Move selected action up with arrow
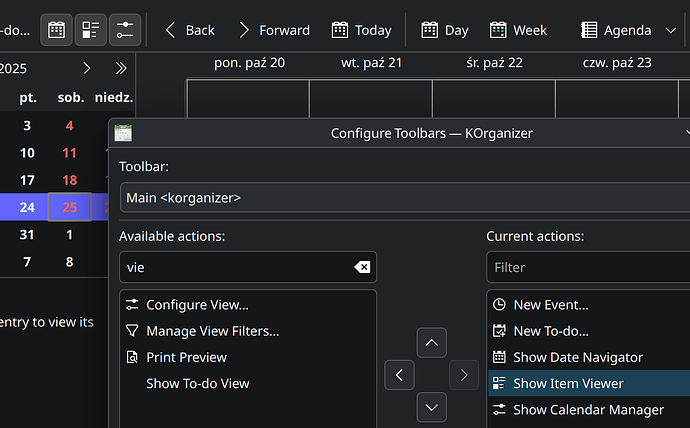 tap(431, 343)
